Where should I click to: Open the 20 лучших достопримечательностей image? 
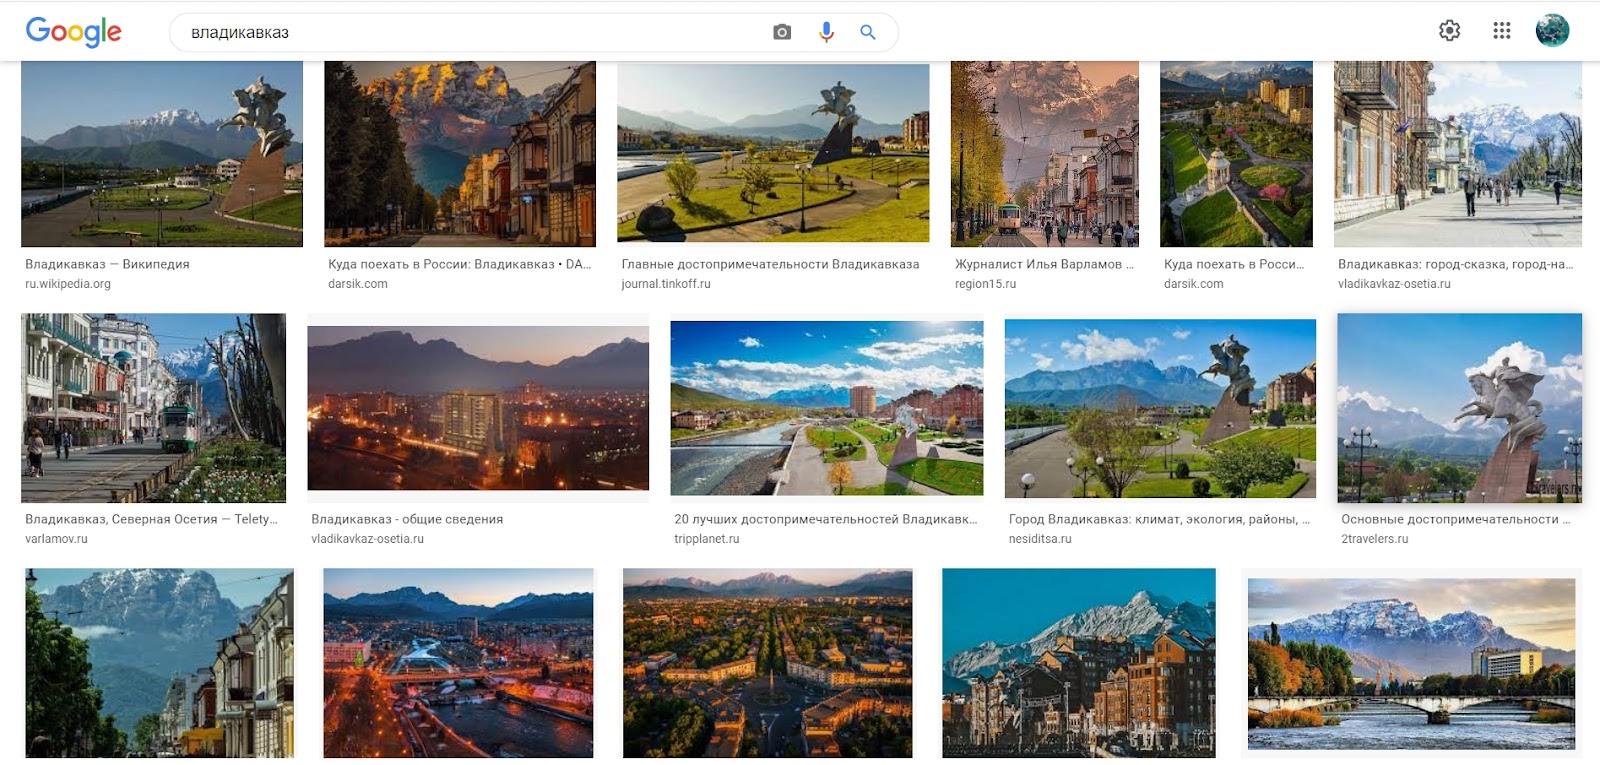(x=827, y=408)
